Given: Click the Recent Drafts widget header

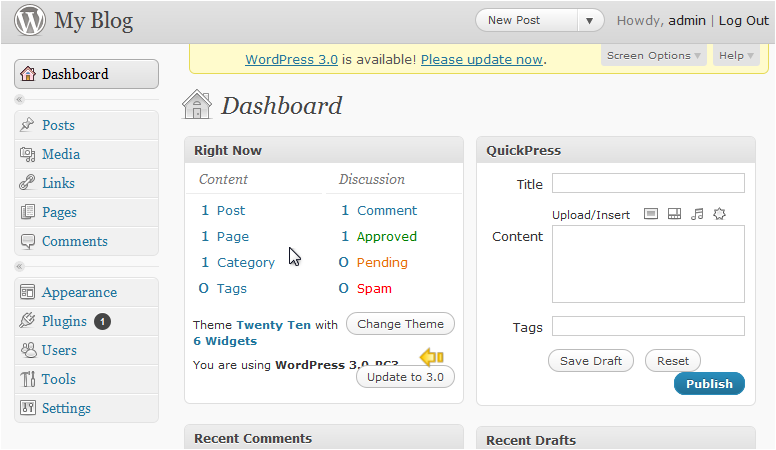Looking at the screenshot, I should point(616,439).
